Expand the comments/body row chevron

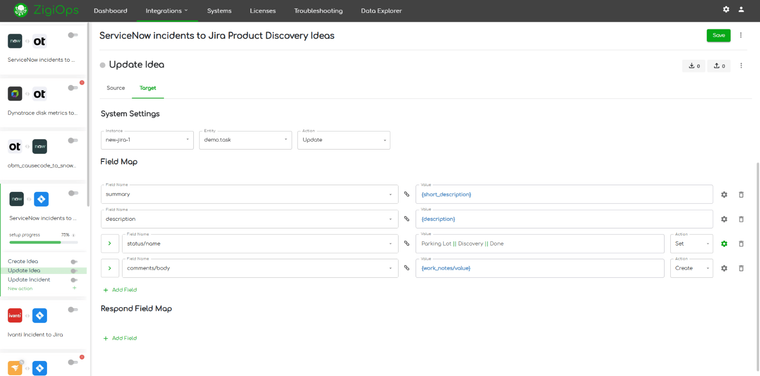click(x=110, y=268)
